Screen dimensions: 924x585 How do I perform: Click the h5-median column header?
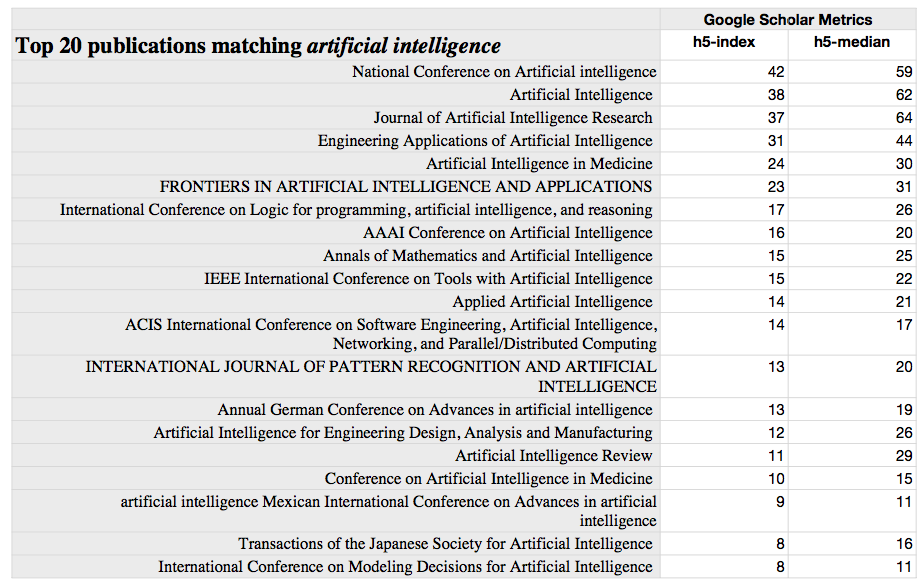click(x=853, y=42)
